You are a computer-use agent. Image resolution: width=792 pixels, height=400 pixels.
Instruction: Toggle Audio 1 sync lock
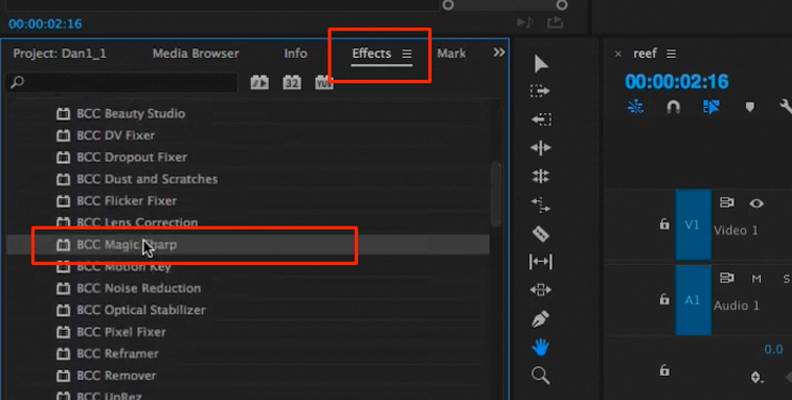[727, 278]
